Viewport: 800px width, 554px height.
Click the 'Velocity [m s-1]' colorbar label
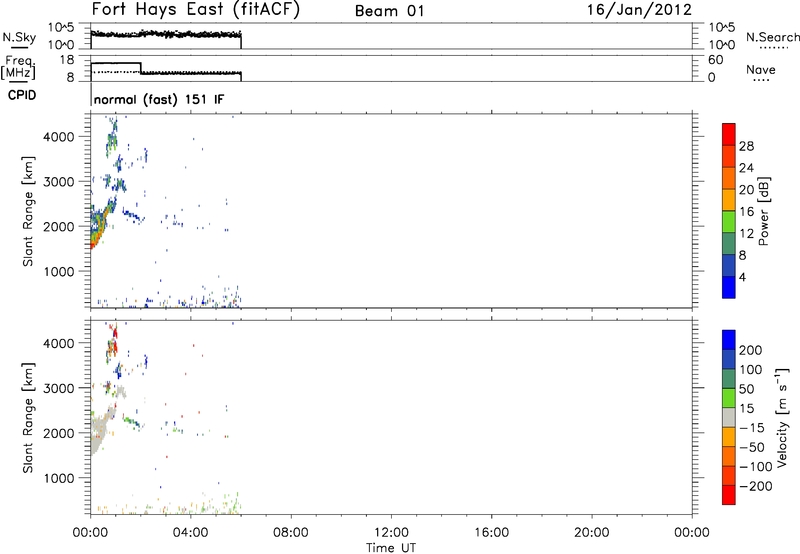(x=782, y=418)
